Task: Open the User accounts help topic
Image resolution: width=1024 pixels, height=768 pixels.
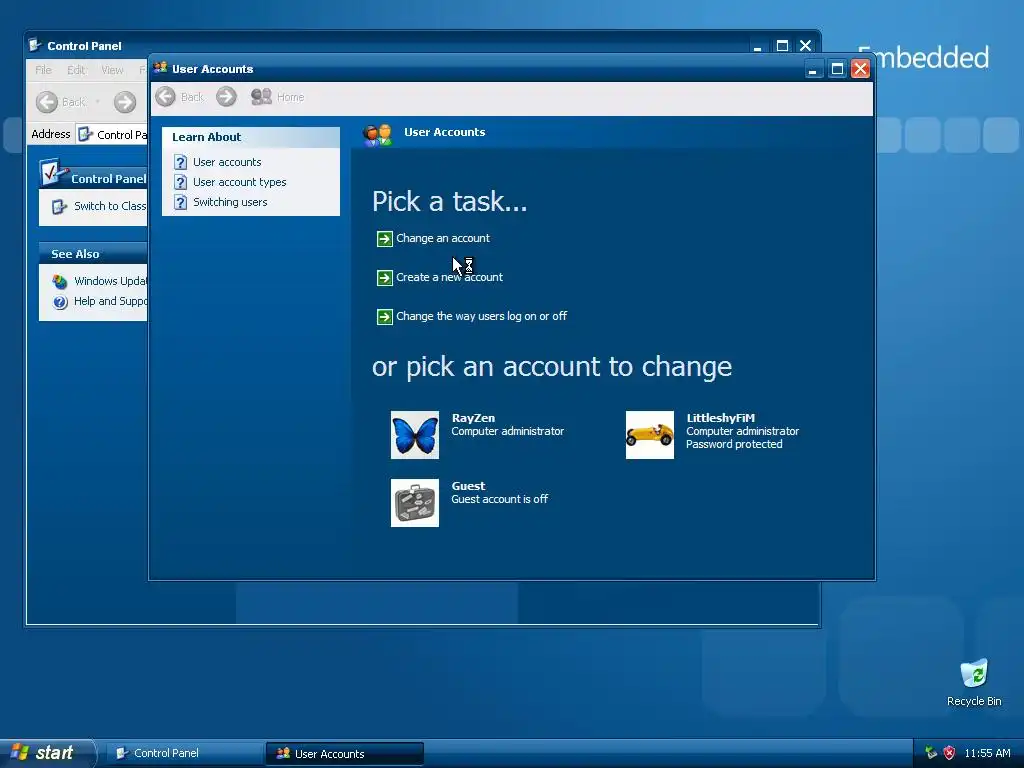Action: pos(227,162)
